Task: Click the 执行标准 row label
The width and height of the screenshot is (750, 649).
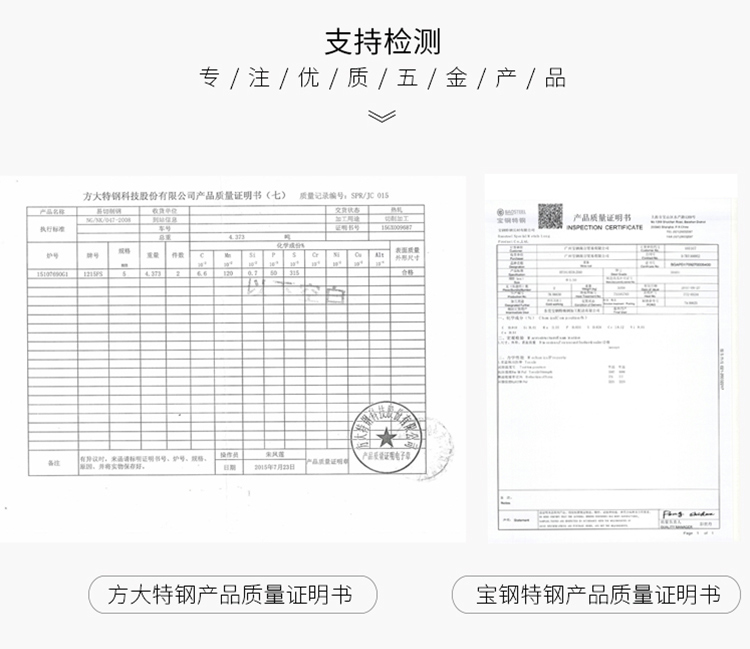Action: [52, 229]
